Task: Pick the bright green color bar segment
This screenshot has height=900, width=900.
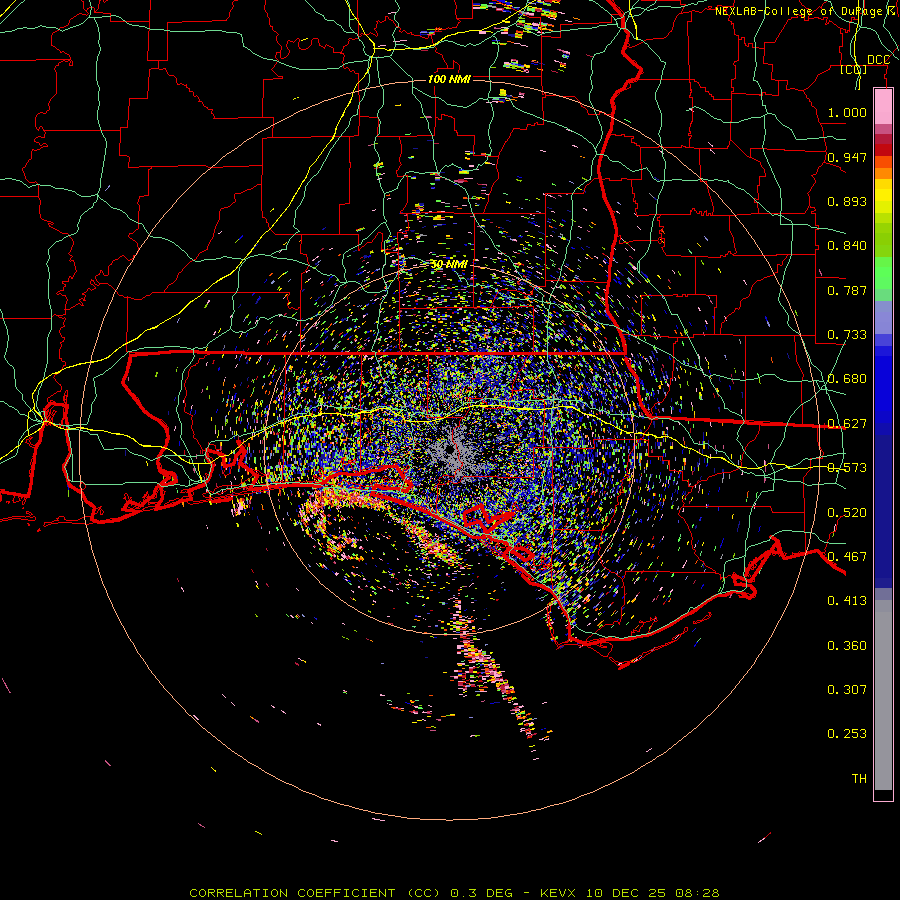Action: [x=883, y=273]
